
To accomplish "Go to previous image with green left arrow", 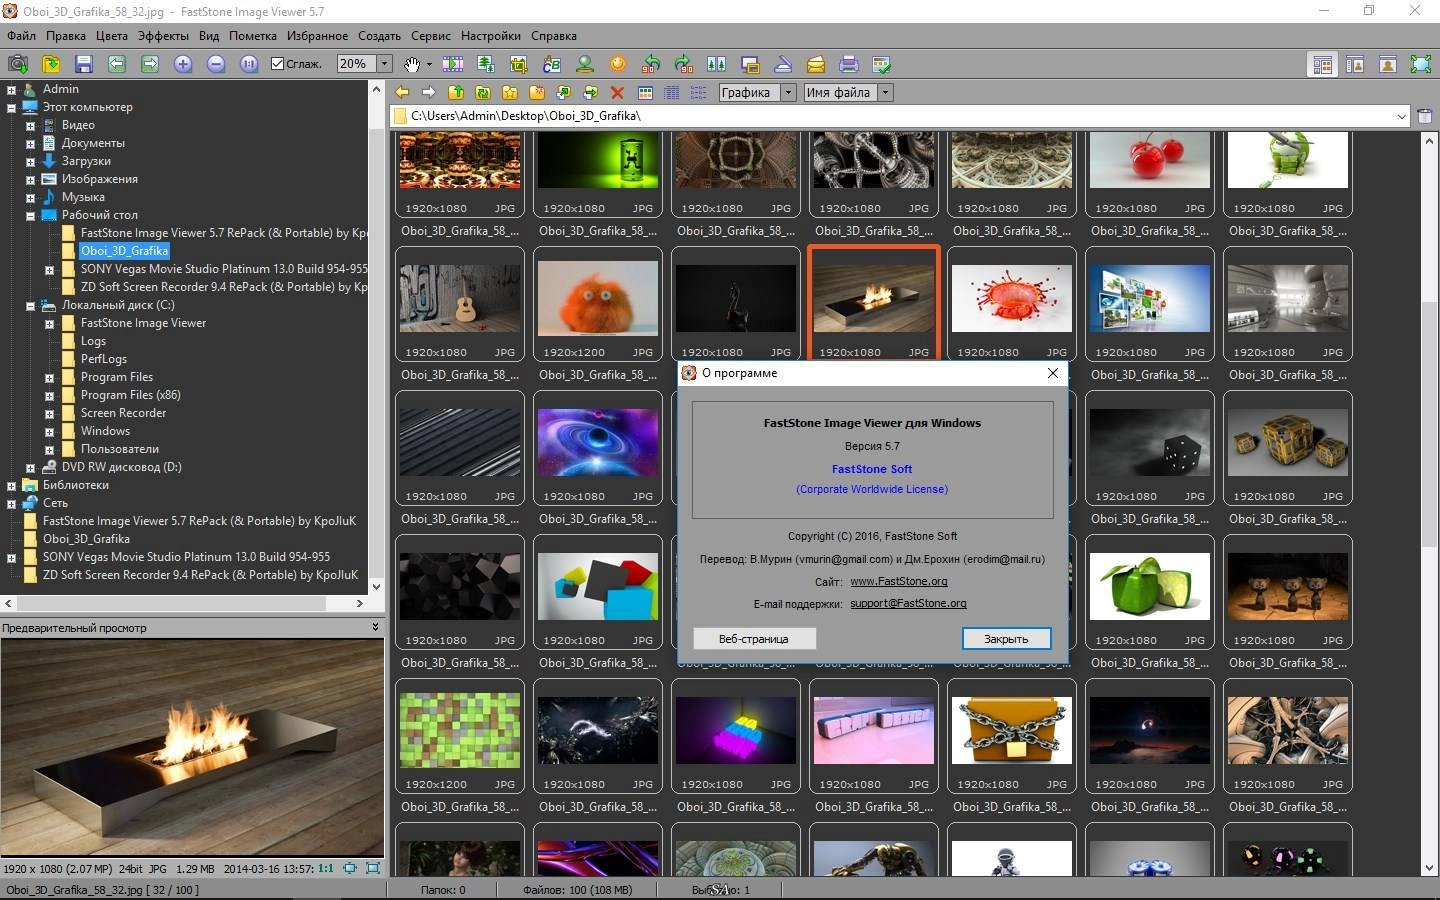I will (117, 64).
